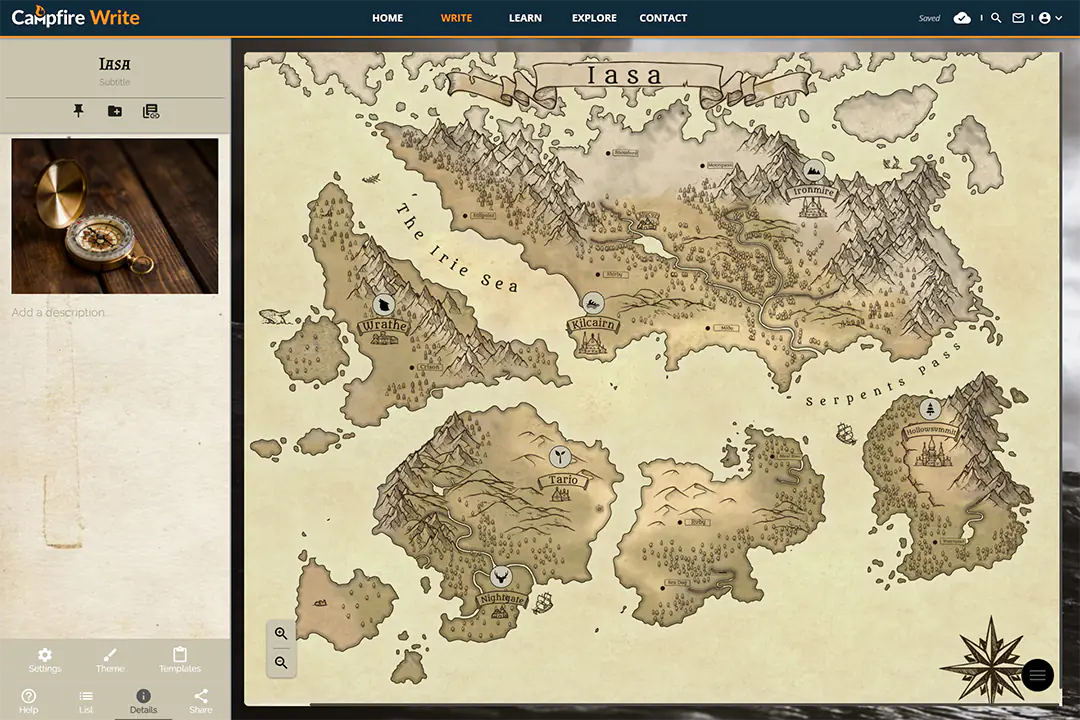Viewport: 1080px width, 720px height.
Task: Switch to the List tab
Action: tap(86, 701)
